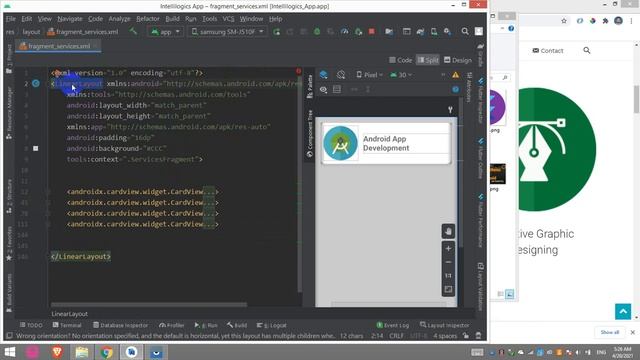Switch editor to Code view mode
The height and width of the screenshot is (360, 640).
(x=400, y=60)
